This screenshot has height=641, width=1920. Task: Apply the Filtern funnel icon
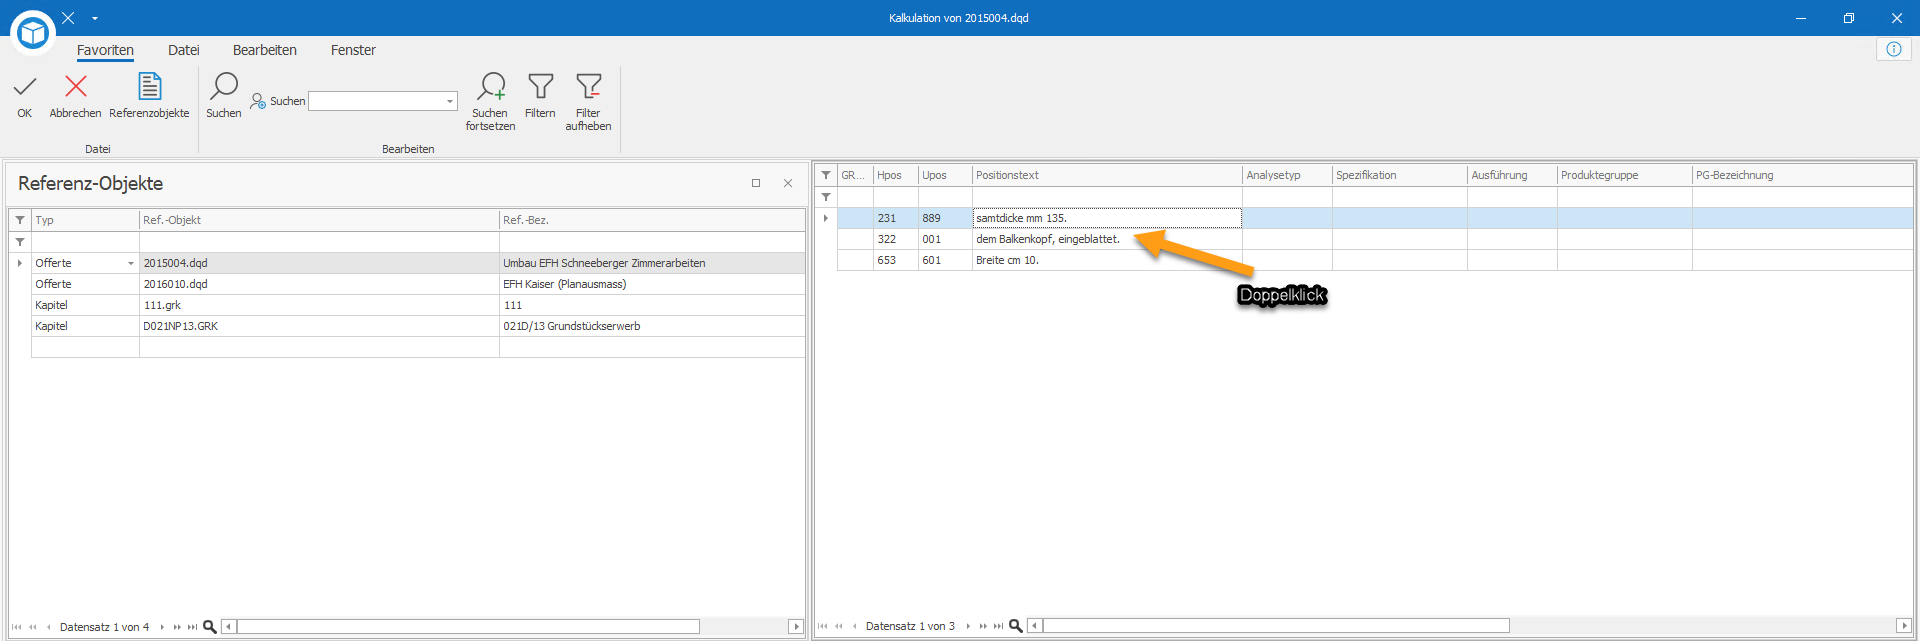tap(541, 87)
